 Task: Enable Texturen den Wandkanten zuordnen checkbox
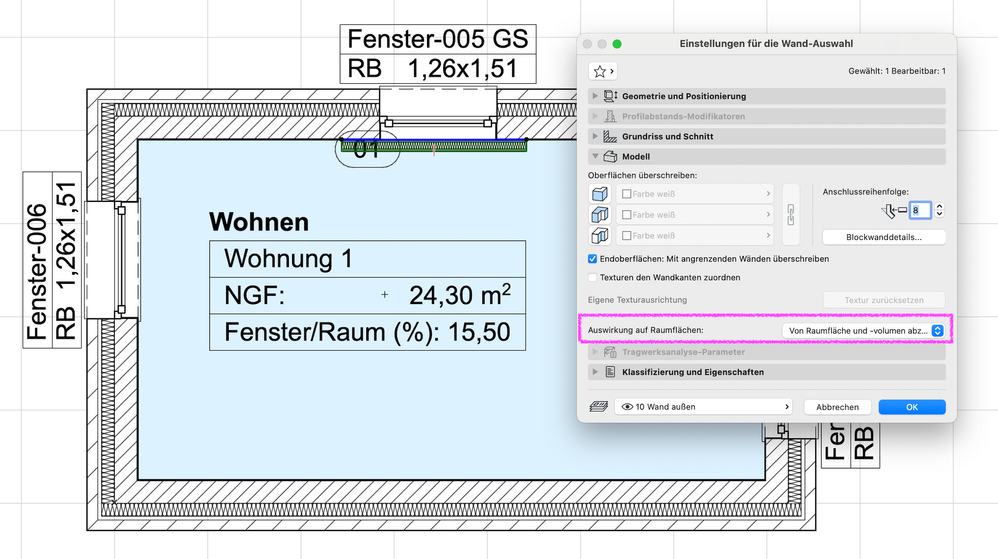[593, 278]
